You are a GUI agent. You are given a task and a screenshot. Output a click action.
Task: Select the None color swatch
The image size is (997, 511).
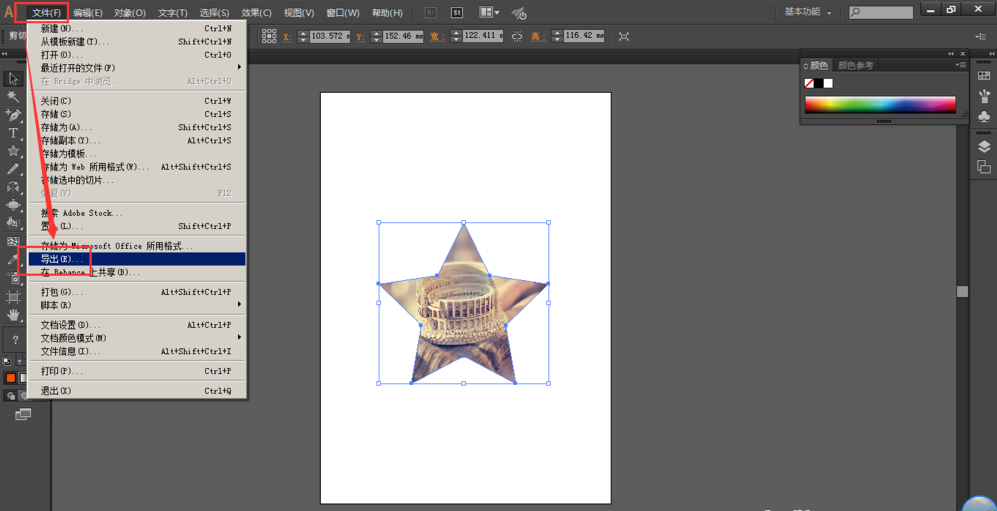(809, 84)
